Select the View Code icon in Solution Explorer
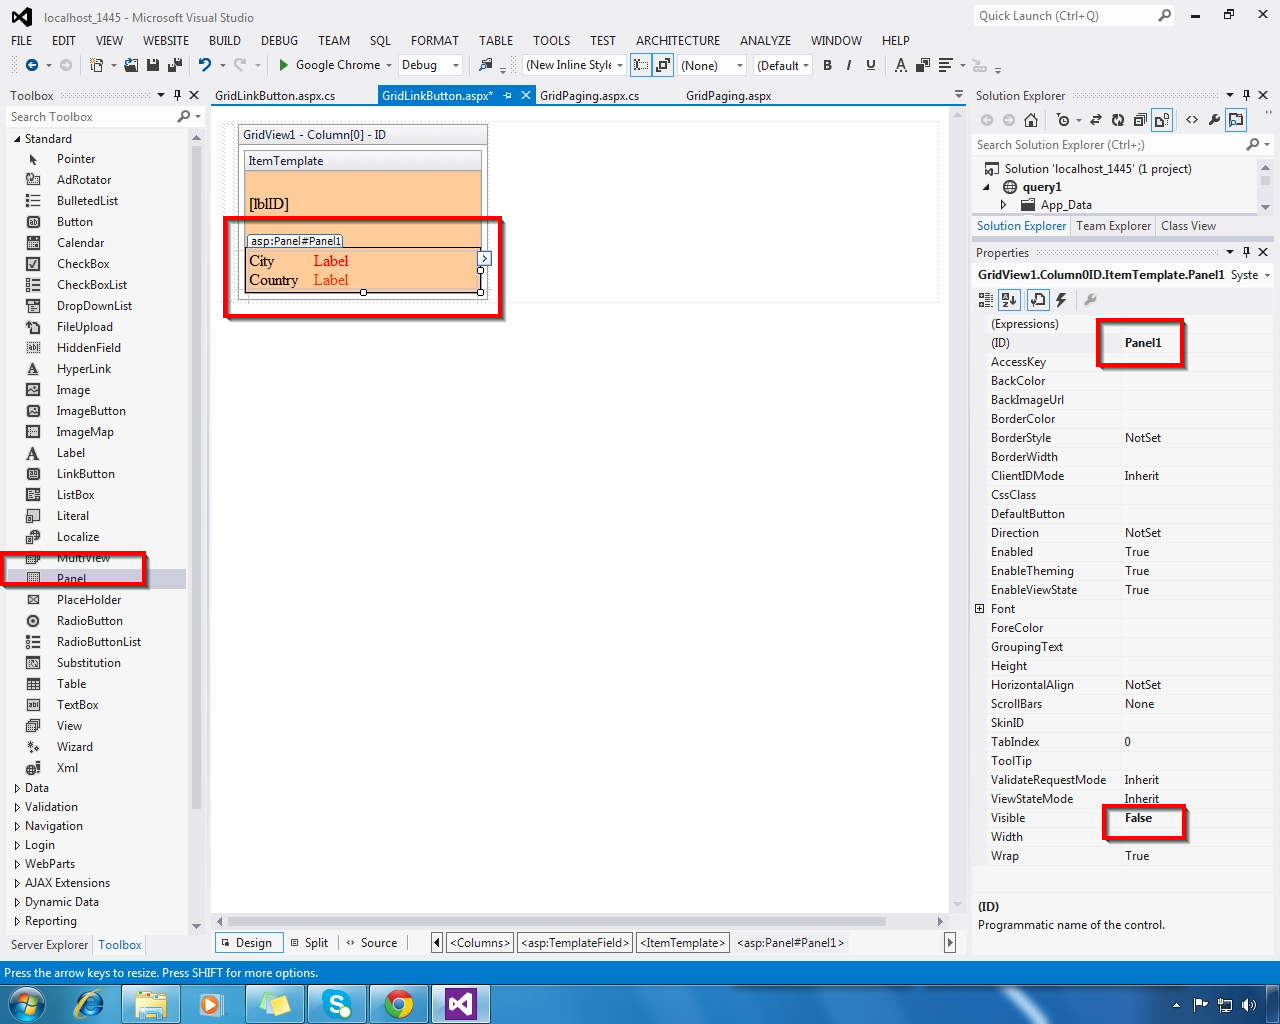 pos(1192,120)
